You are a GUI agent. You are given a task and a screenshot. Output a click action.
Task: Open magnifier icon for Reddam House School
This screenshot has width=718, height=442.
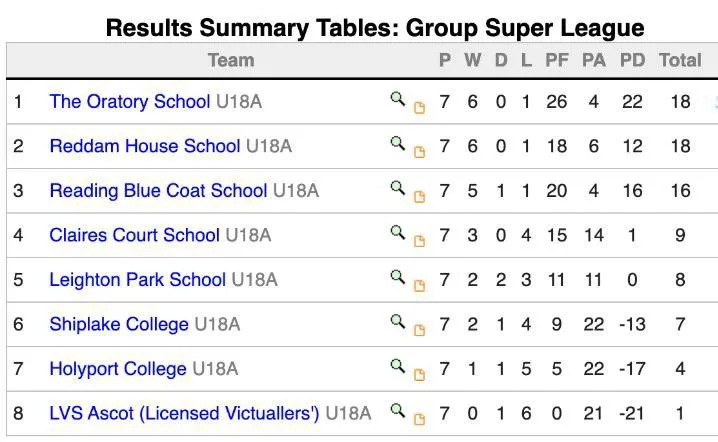397,143
